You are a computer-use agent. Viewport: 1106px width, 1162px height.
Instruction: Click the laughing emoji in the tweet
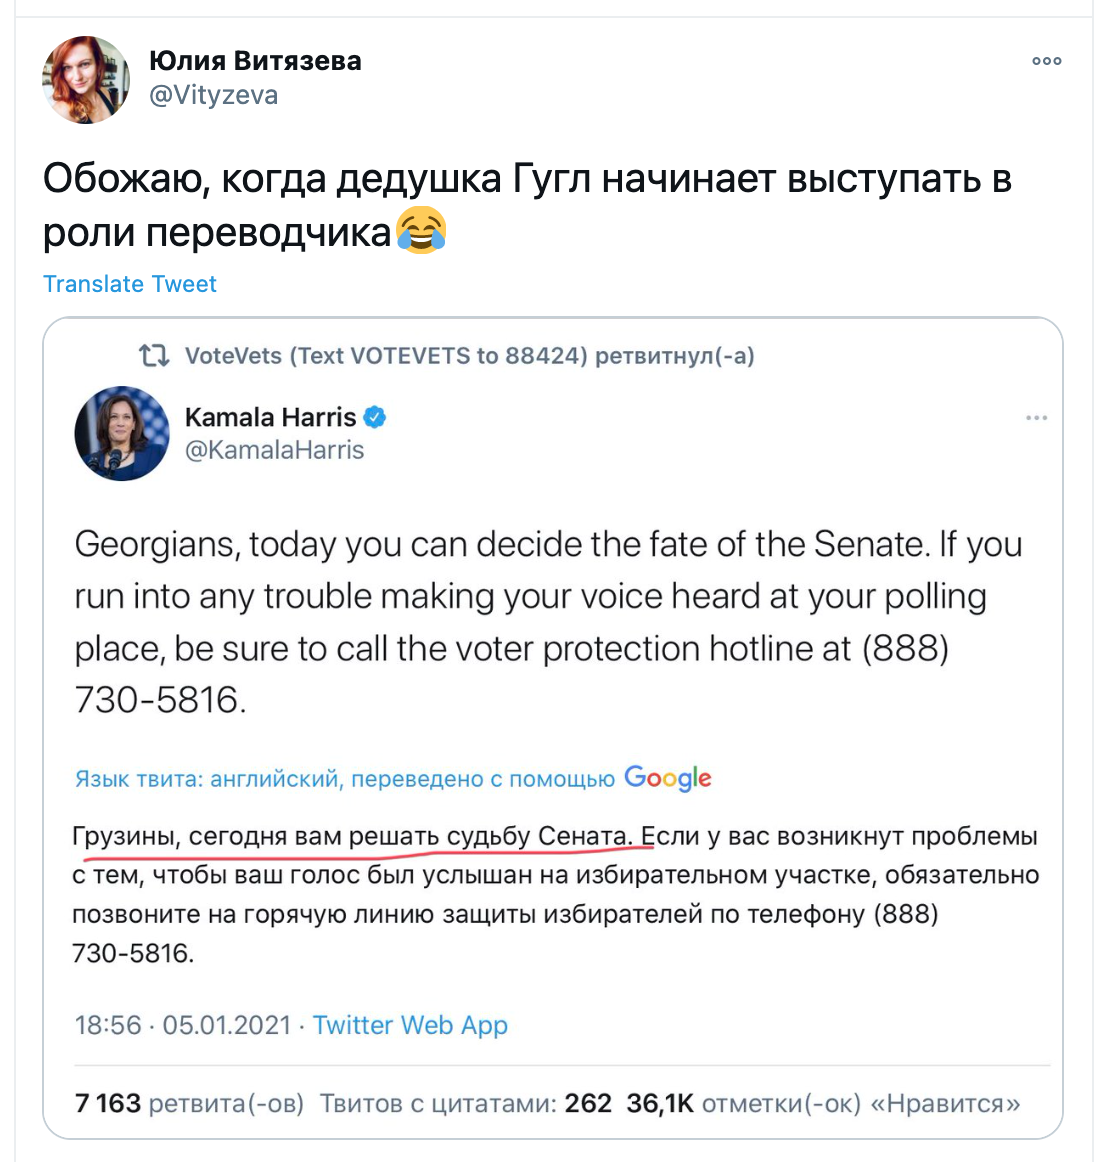click(x=421, y=231)
